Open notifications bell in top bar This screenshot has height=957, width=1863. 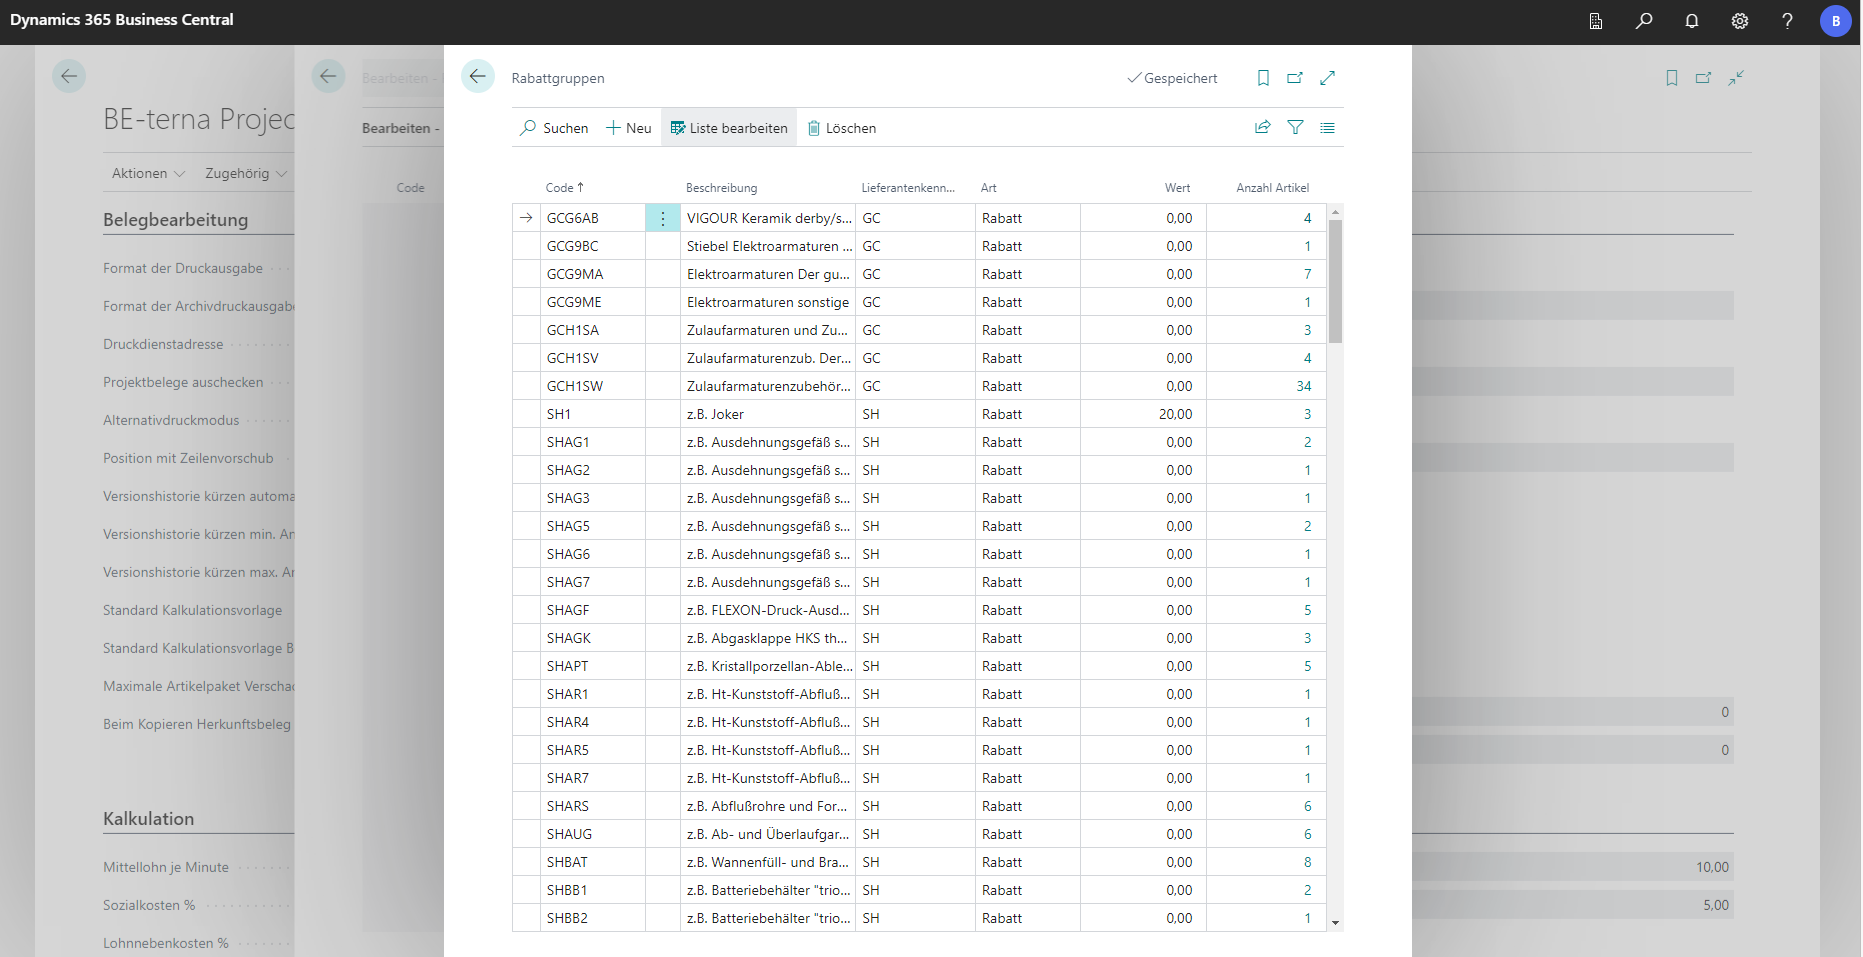(1692, 20)
